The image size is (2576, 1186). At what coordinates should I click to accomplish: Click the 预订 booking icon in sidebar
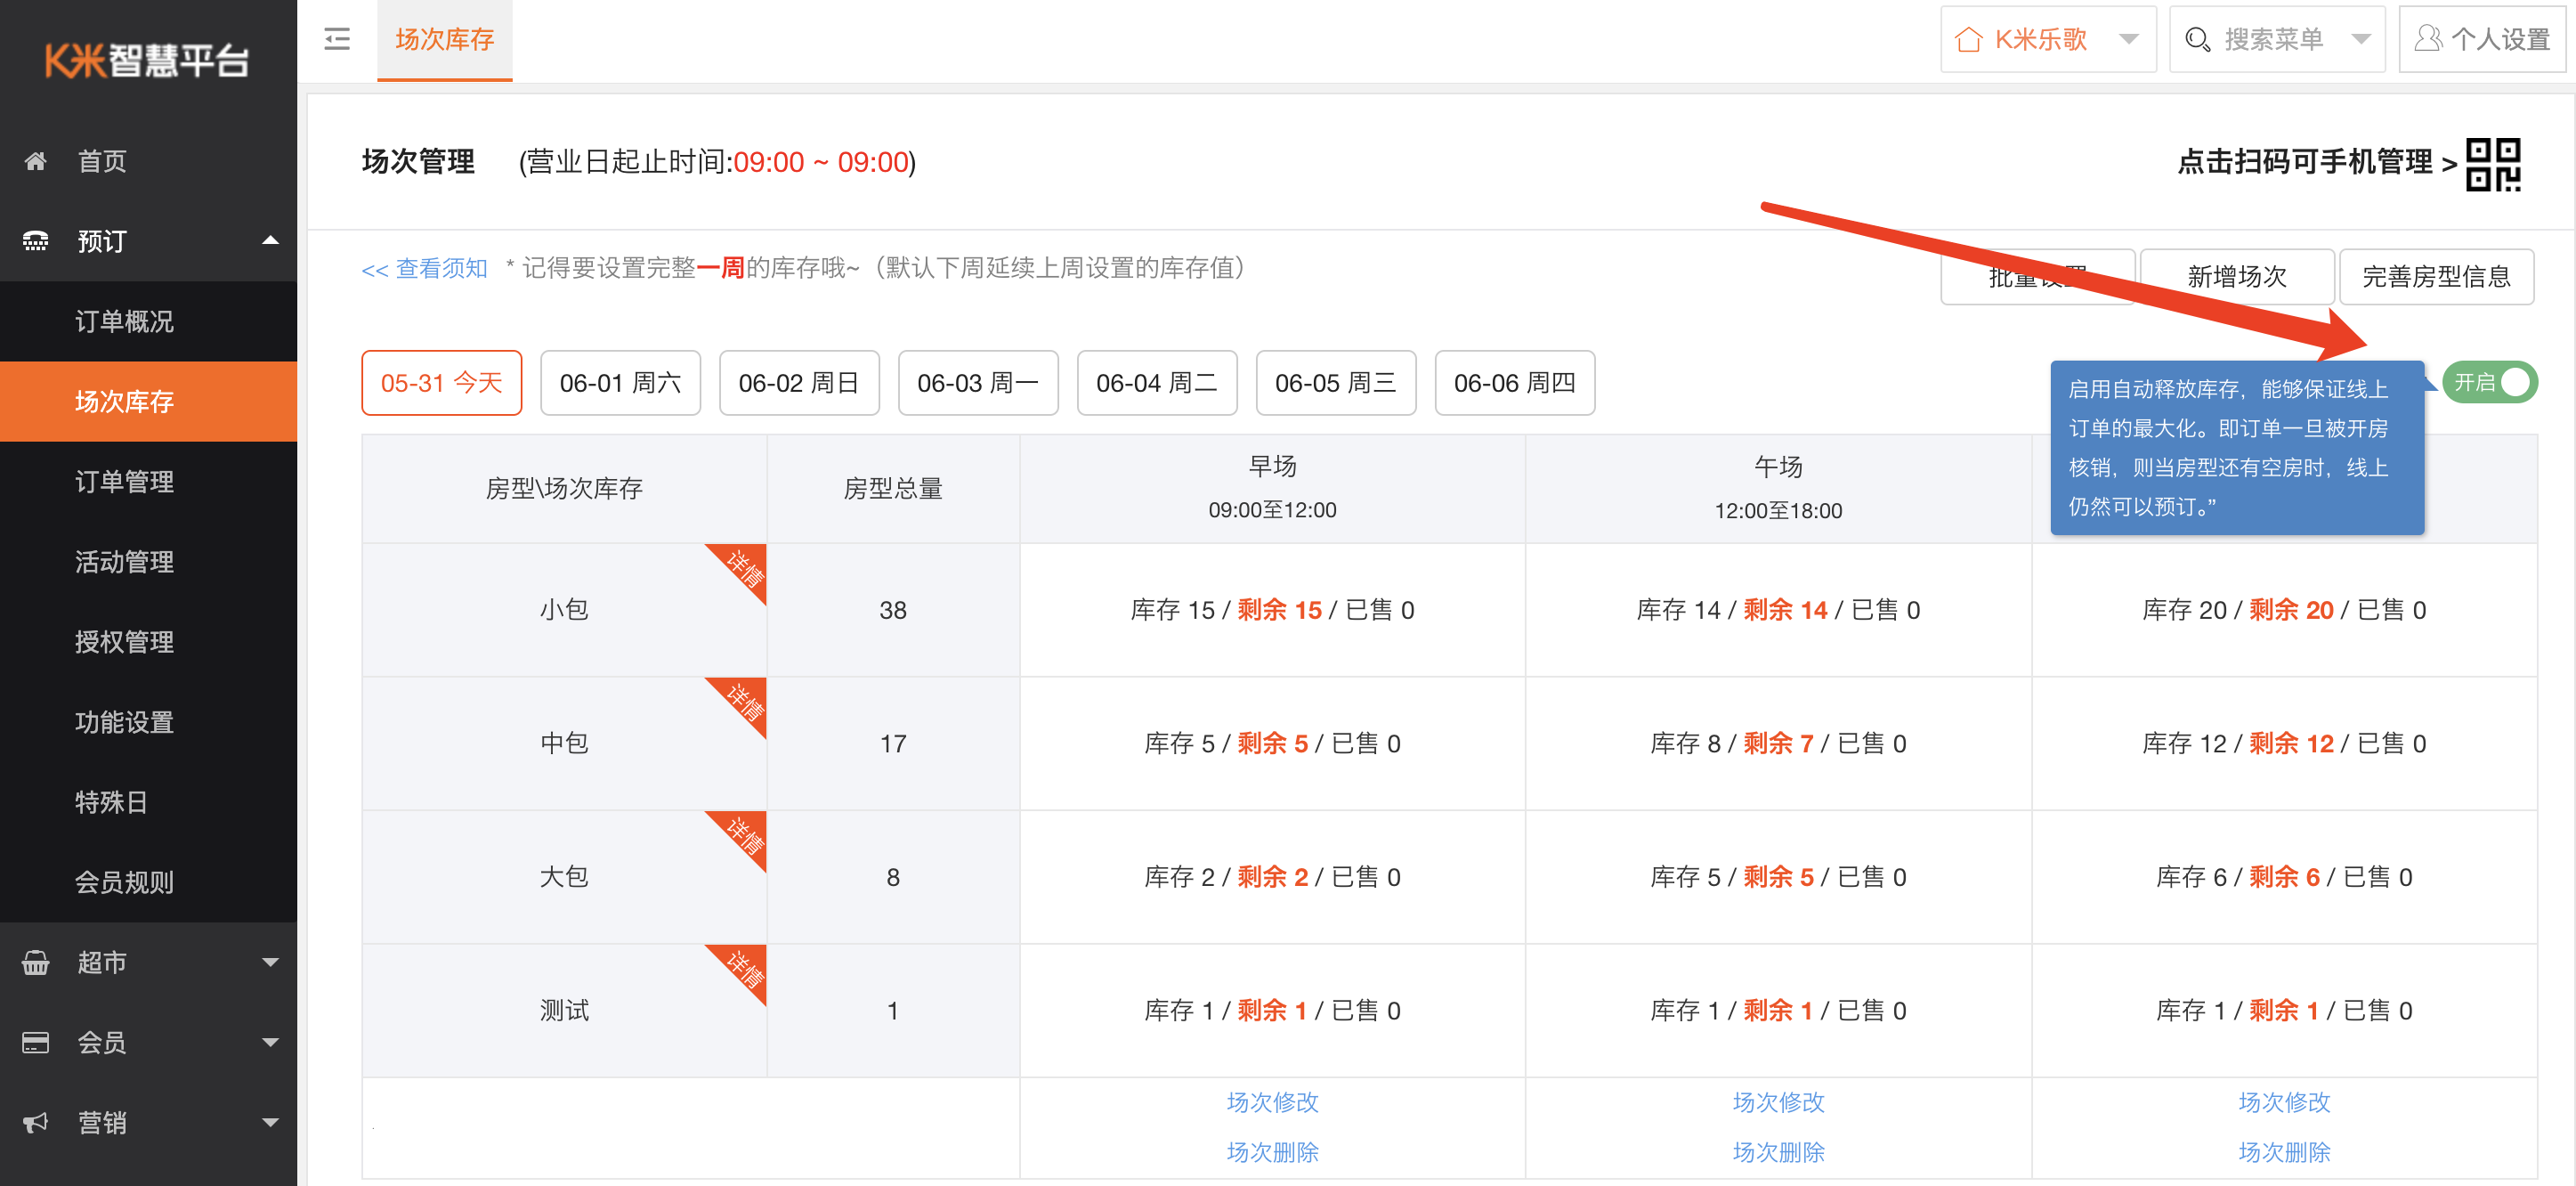coord(36,241)
